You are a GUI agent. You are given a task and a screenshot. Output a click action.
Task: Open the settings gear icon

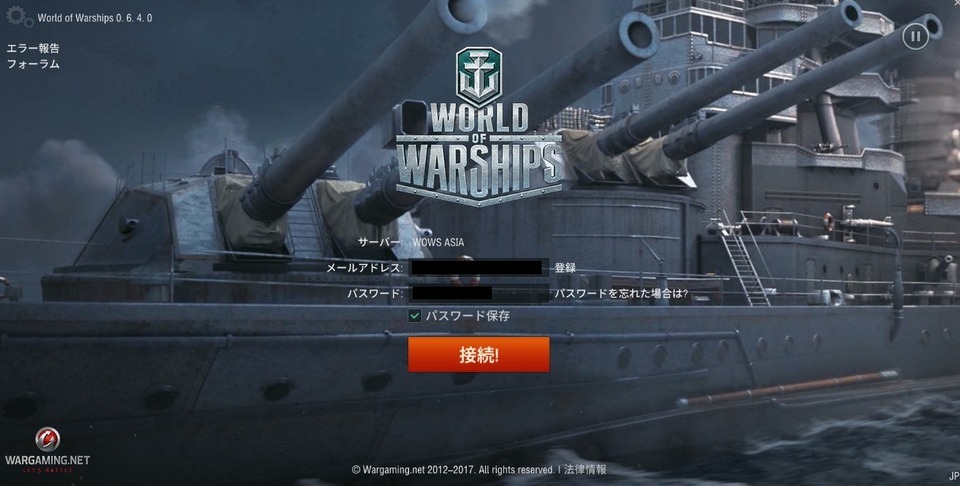point(19,17)
